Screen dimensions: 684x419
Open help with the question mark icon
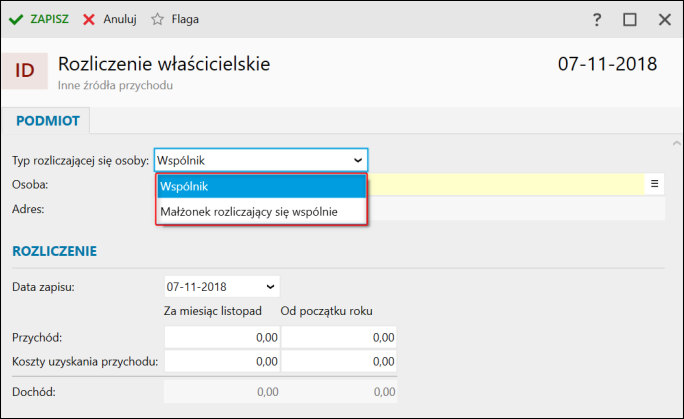(597, 19)
